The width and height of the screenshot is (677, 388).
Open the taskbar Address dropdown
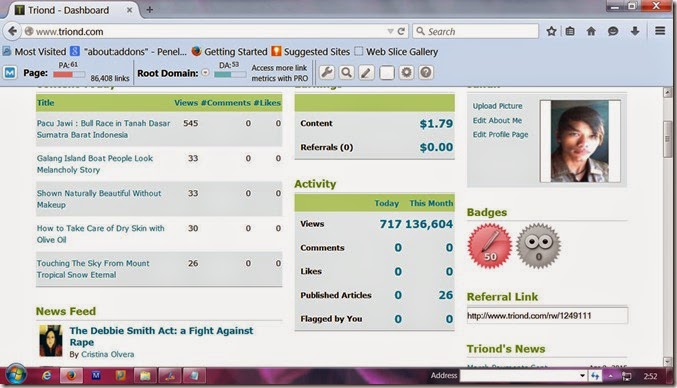click(582, 376)
